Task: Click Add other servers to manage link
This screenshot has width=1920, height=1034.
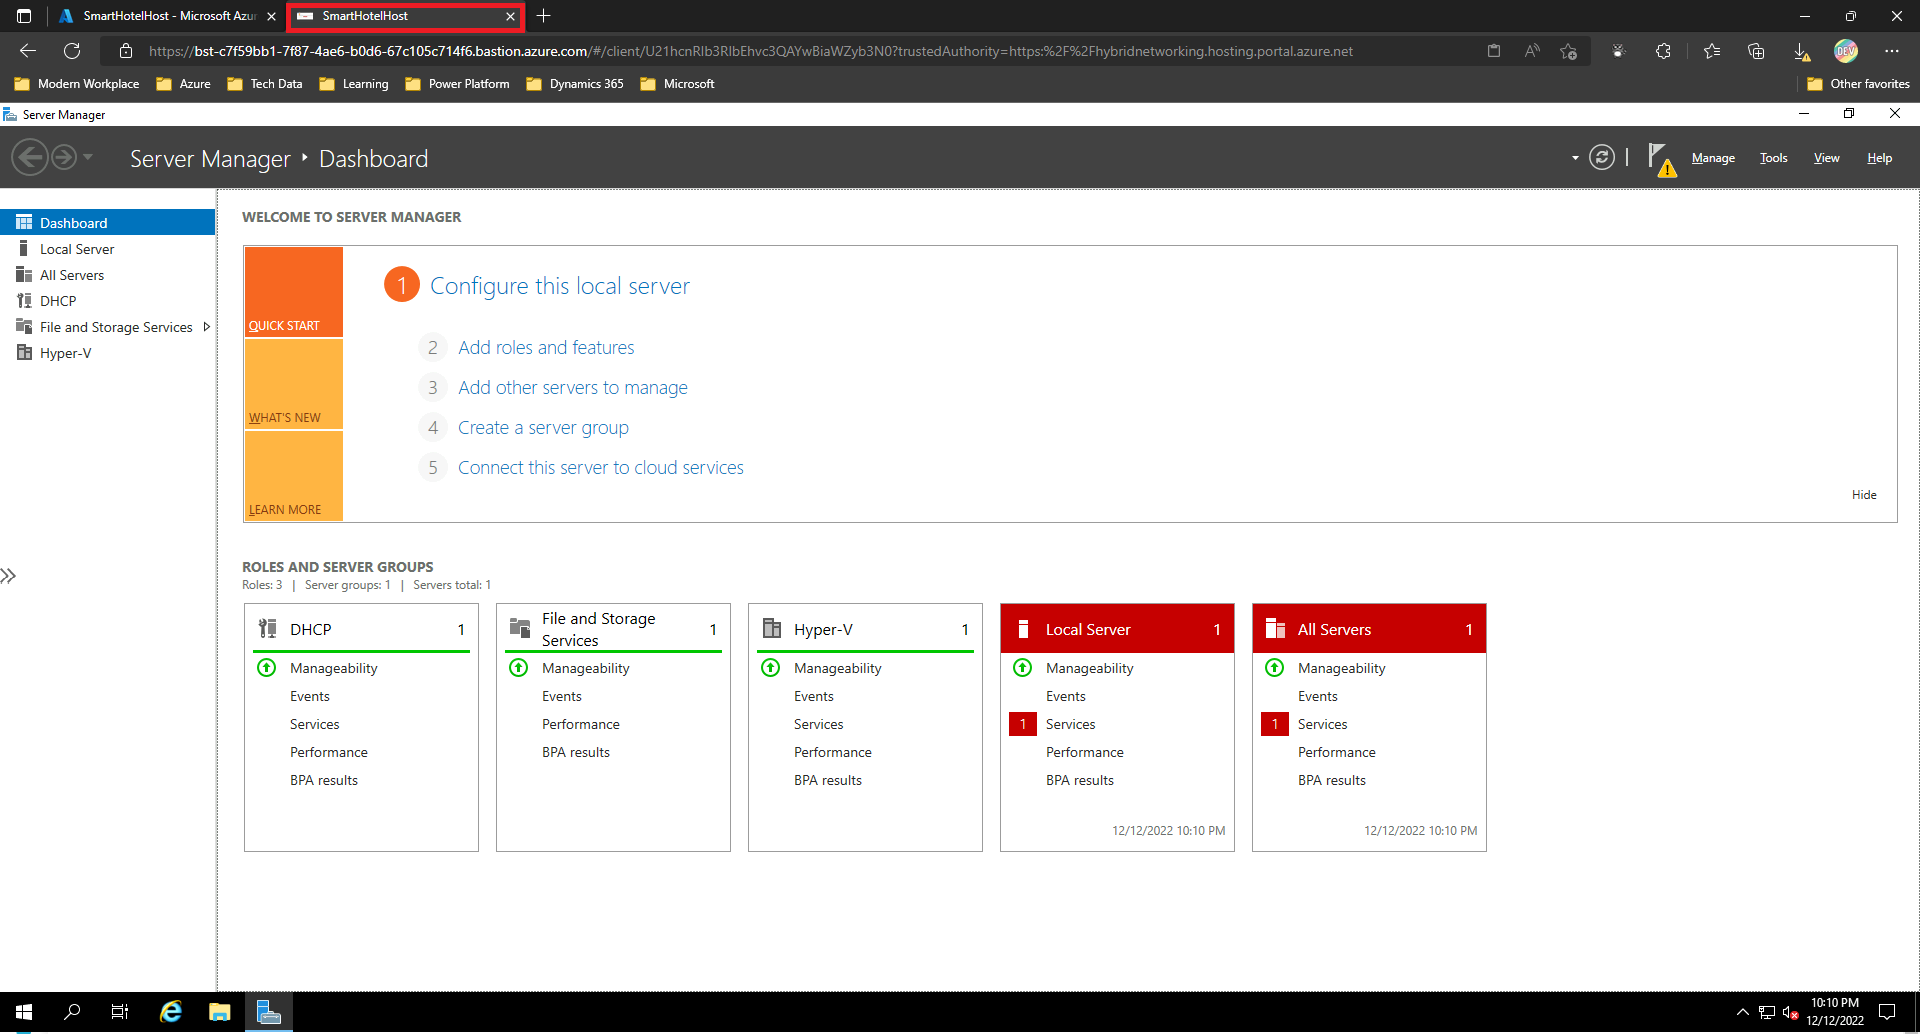Action: 573,387
